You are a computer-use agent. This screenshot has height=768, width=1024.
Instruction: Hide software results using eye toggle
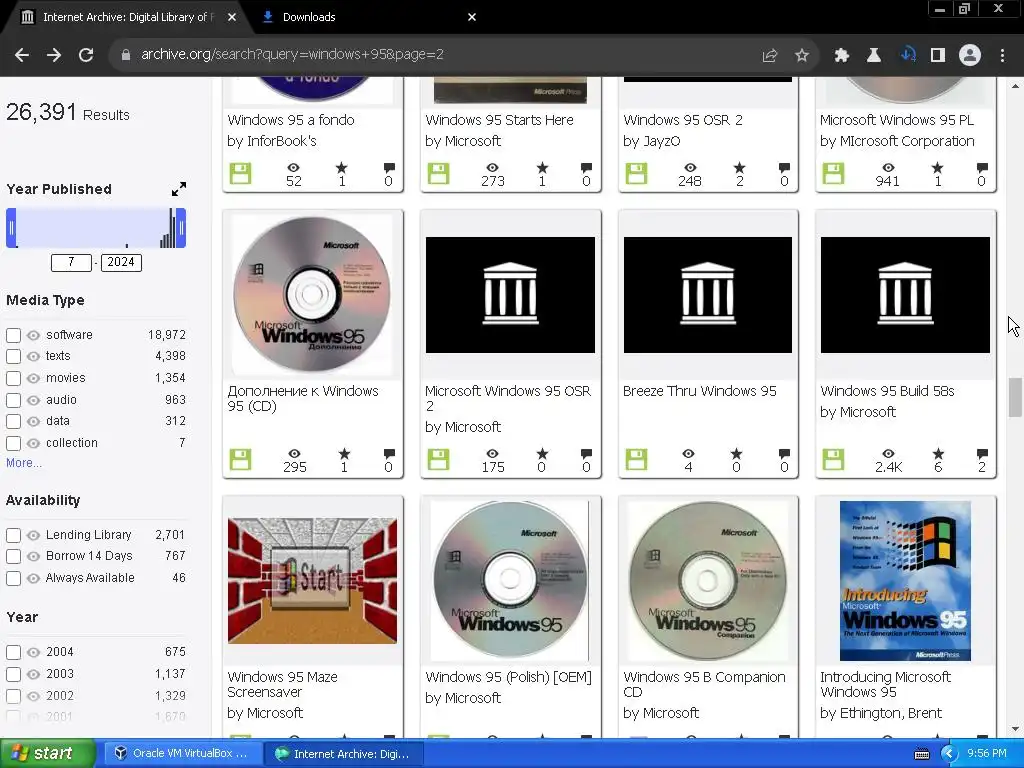tap(33, 336)
